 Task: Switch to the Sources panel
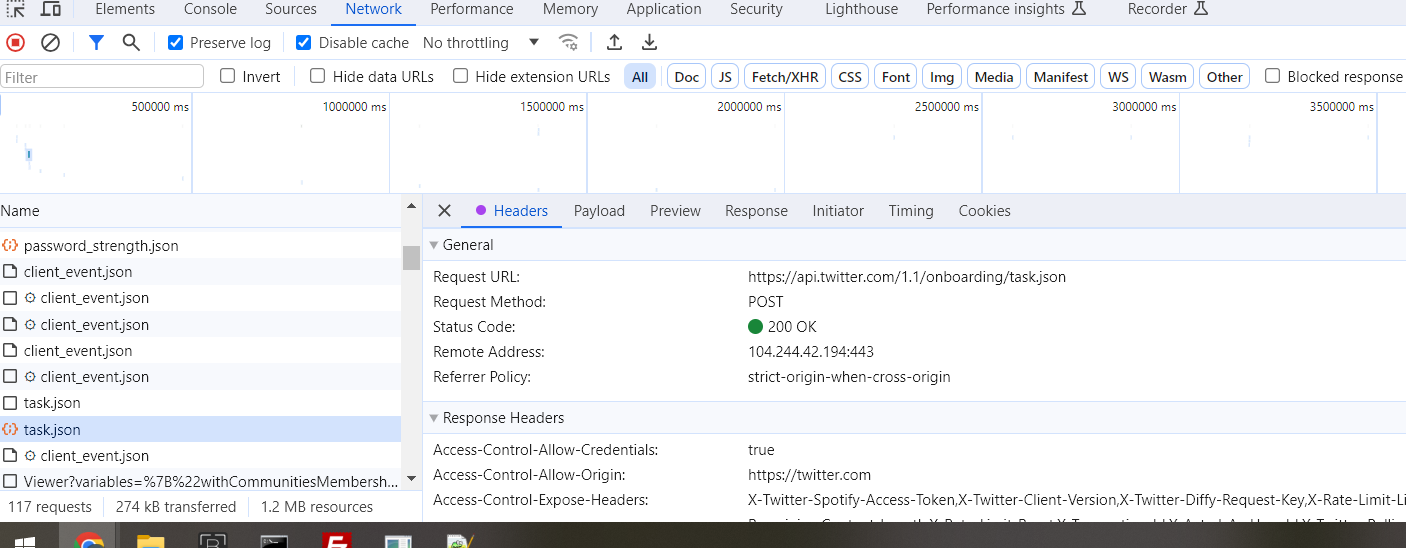[x=291, y=9]
